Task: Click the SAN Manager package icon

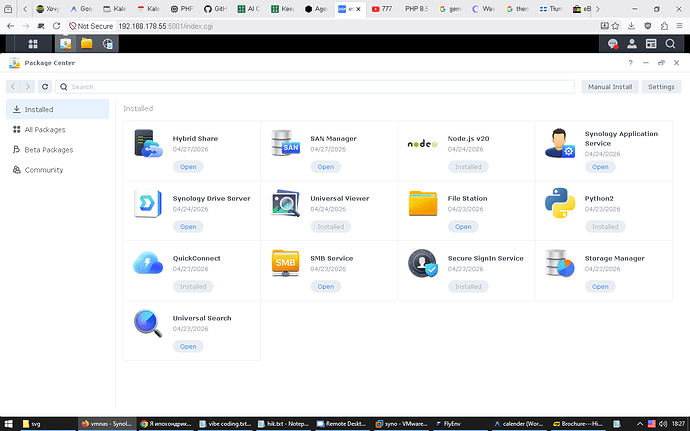Action: pyautogui.click(x=286, y=143)
